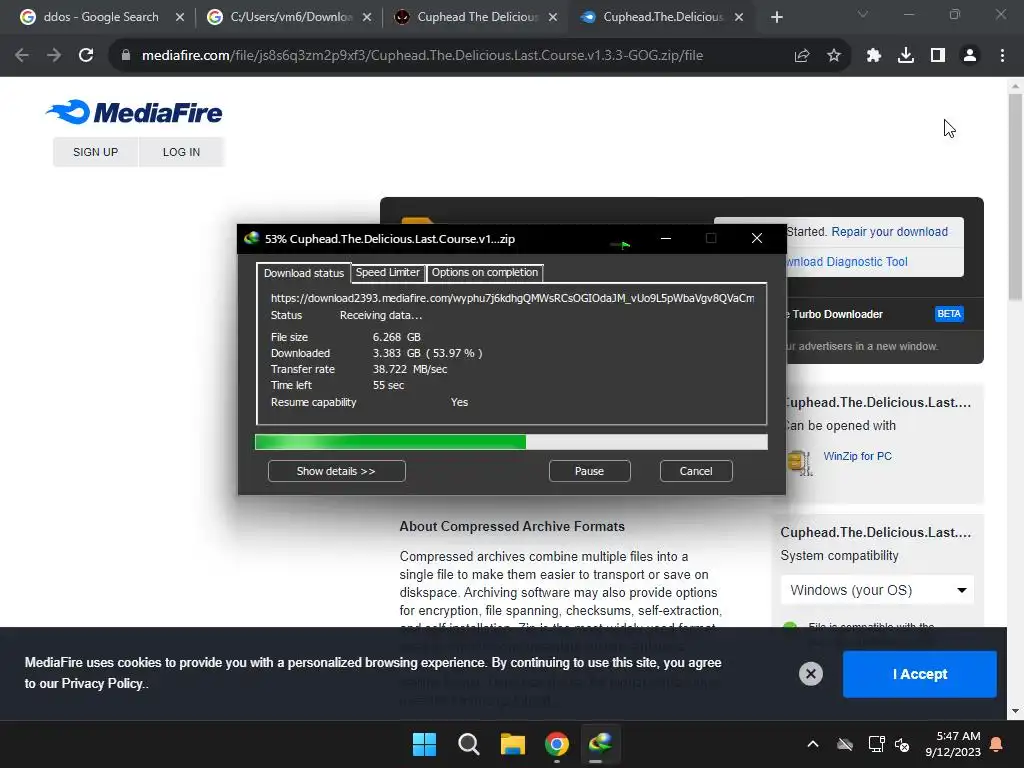This screenshot has width=1024, height=768.
Task: Pause the Cuphead download
Action: [589, 471]
